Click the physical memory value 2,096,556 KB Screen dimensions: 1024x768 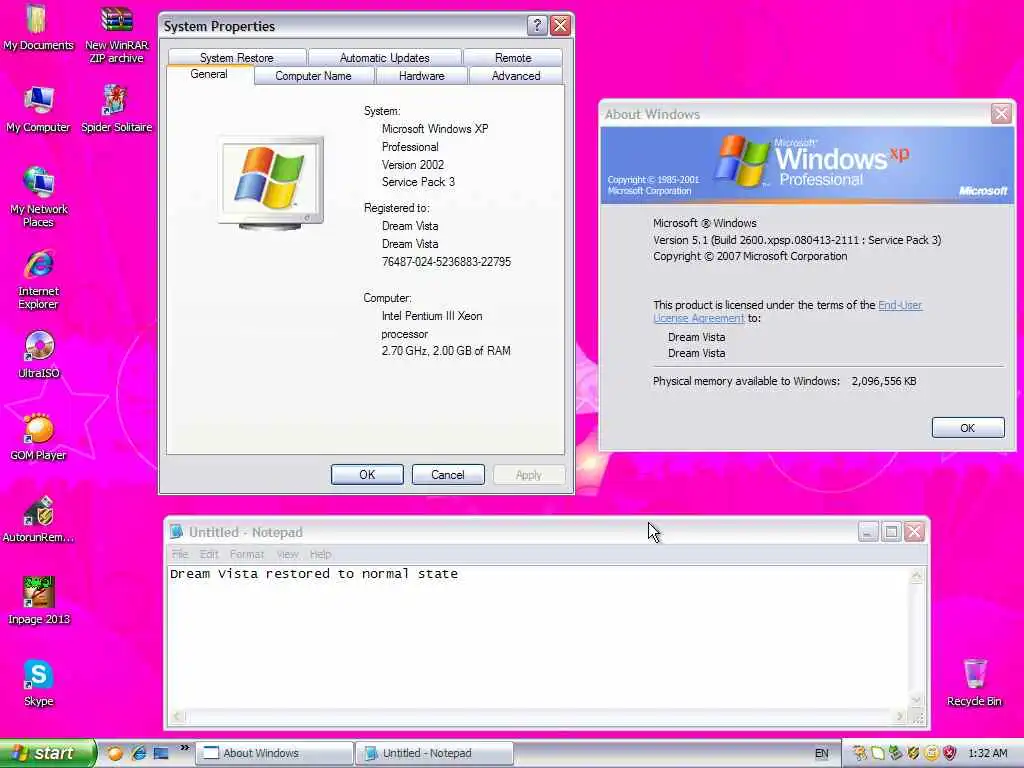click(884, 381)
